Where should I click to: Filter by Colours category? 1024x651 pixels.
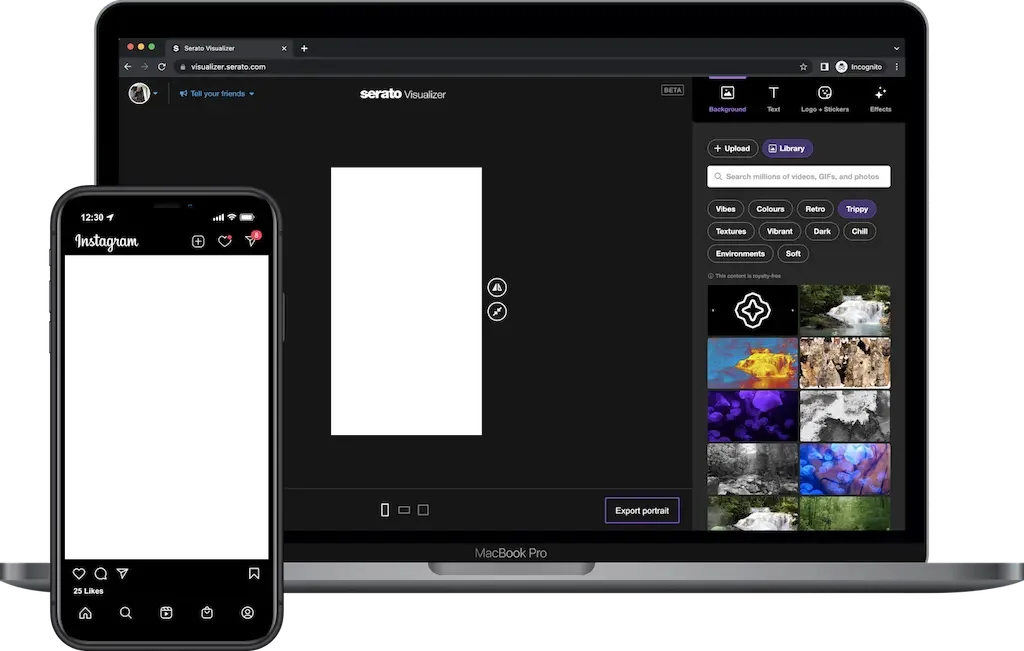tap(770, 209)
